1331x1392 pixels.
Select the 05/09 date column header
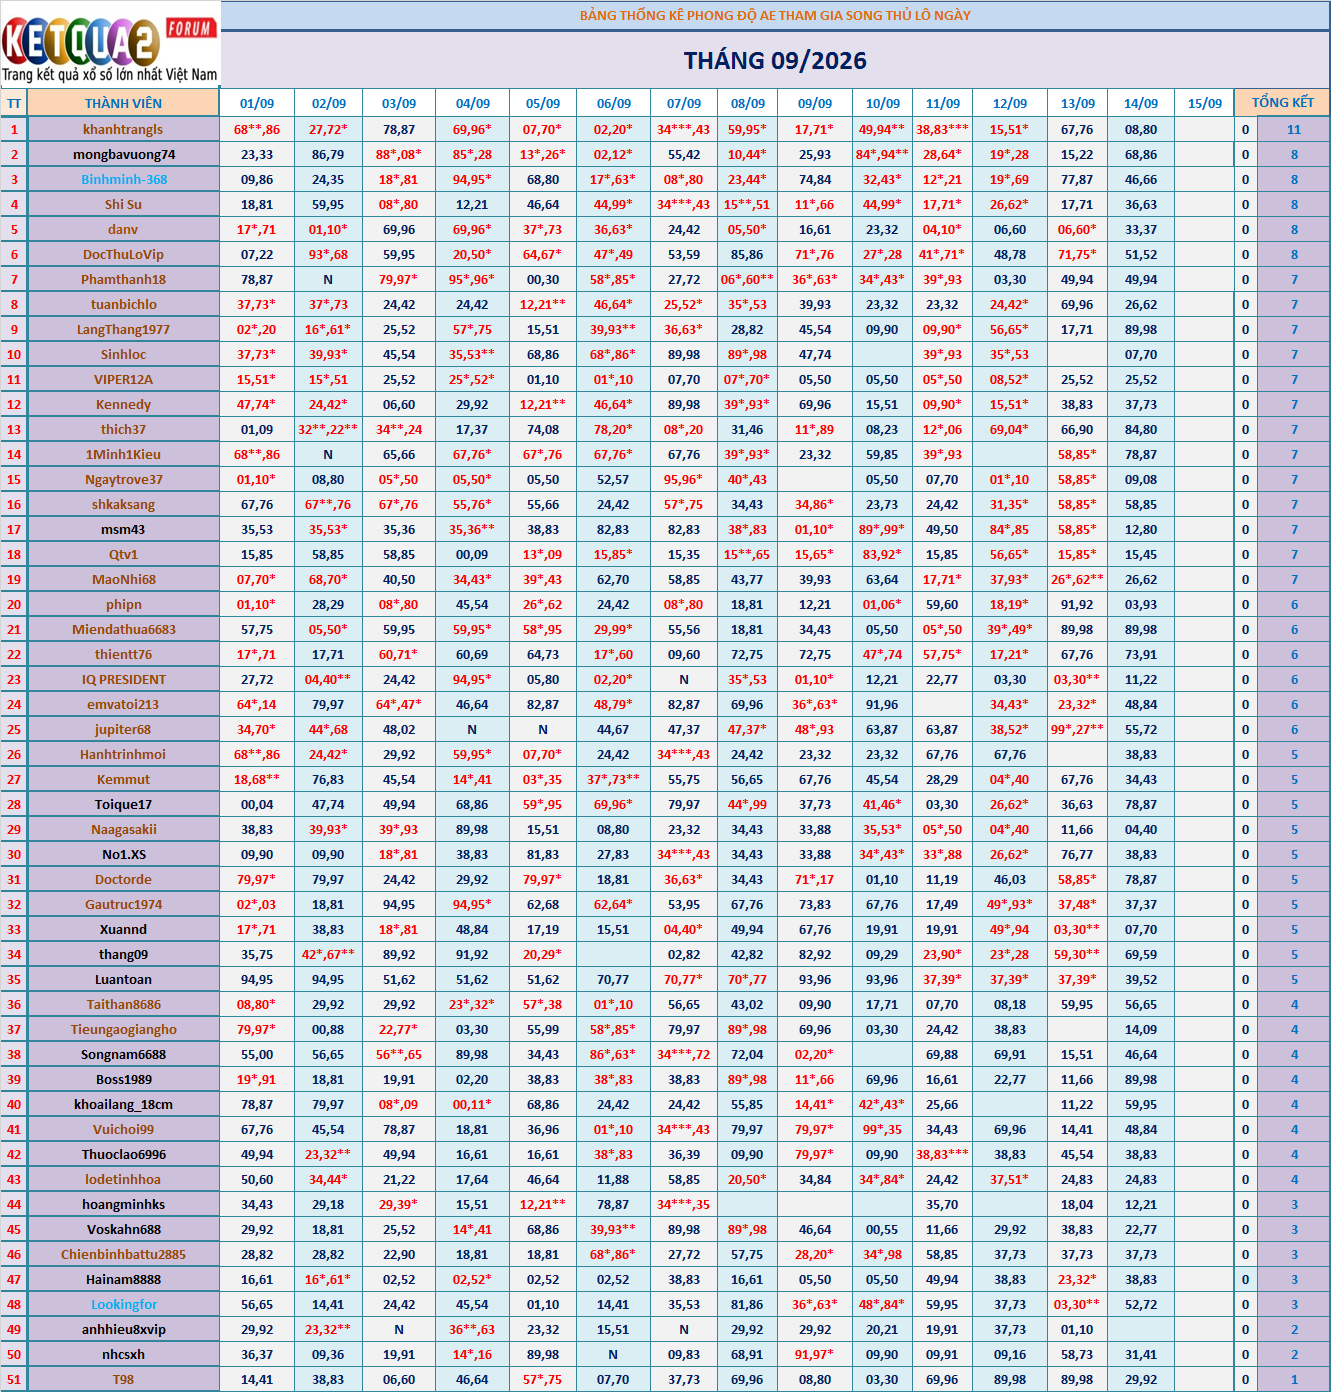[543, 103]
